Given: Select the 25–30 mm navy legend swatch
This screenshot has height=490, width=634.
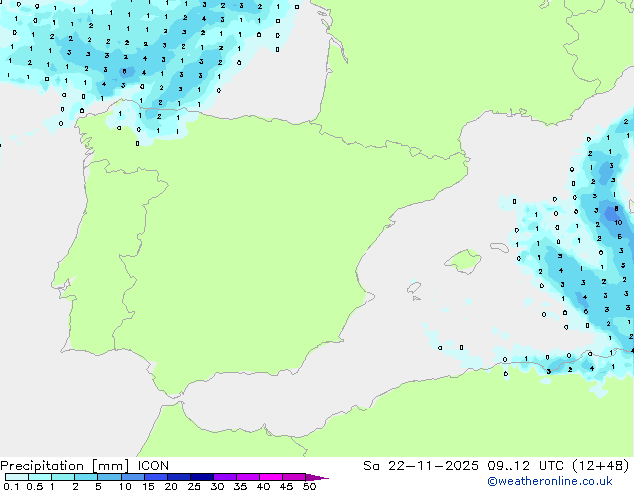Looking at the screenshot, I should pos(201,477).
